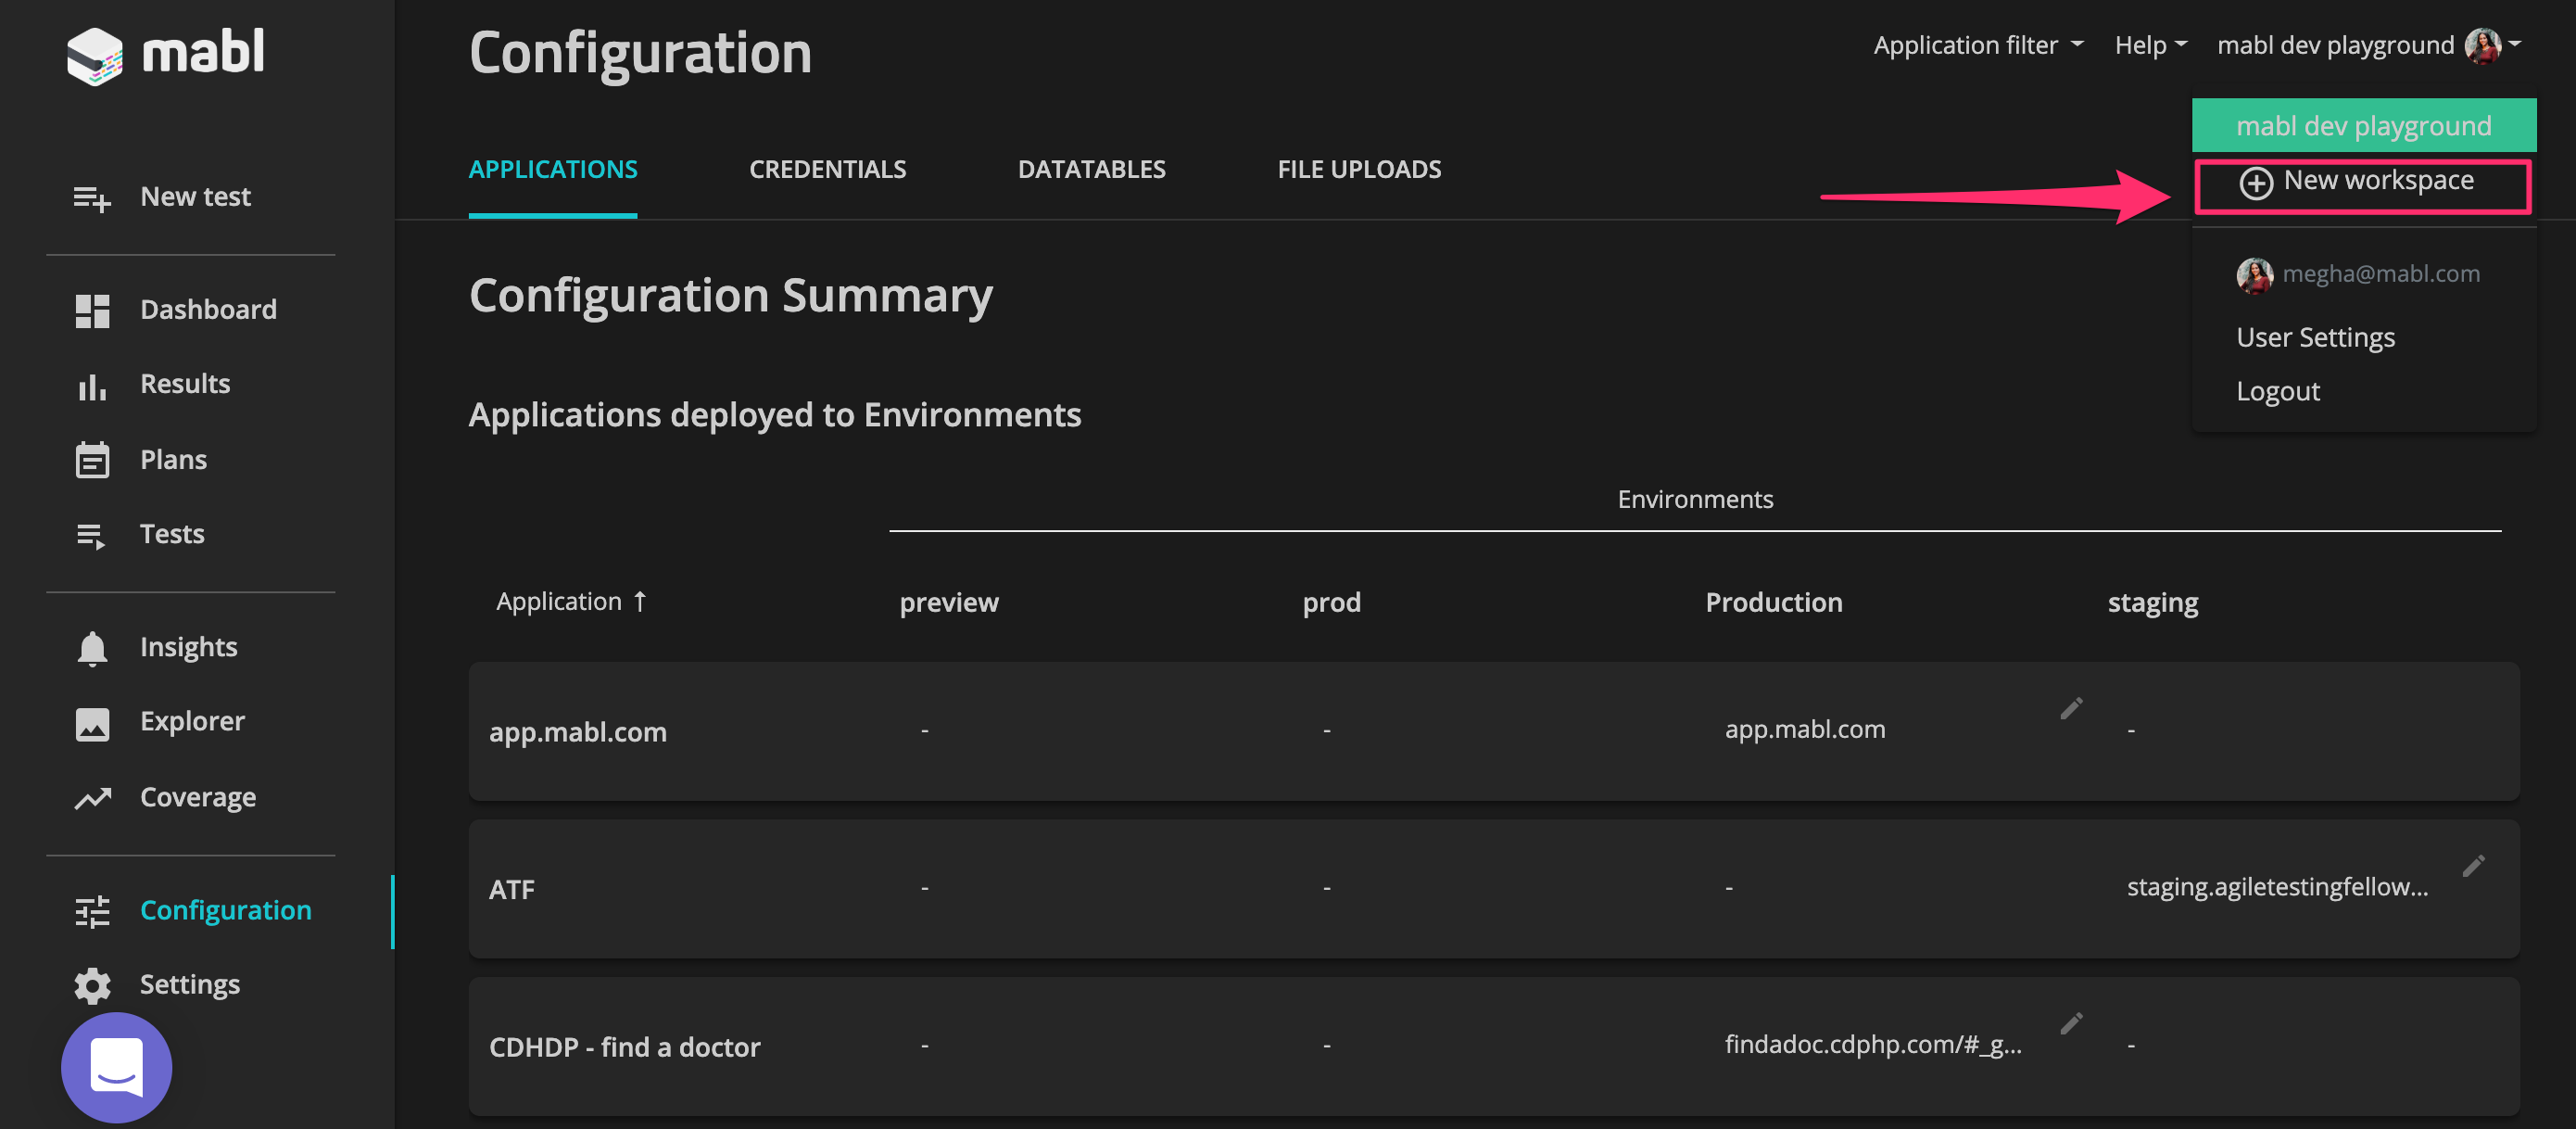Edit the CDHDP Production URL pencil

(2071, 1024)
